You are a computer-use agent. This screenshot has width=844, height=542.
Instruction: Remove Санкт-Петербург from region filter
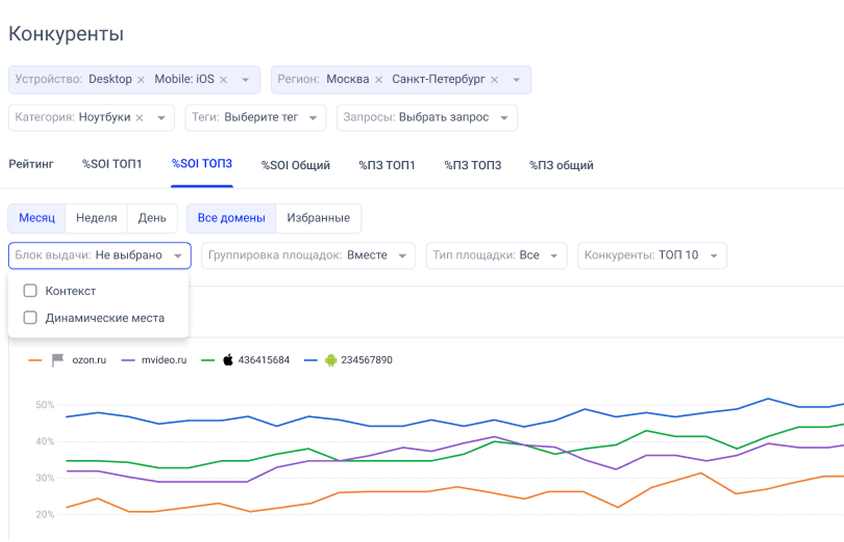[494, 80]
